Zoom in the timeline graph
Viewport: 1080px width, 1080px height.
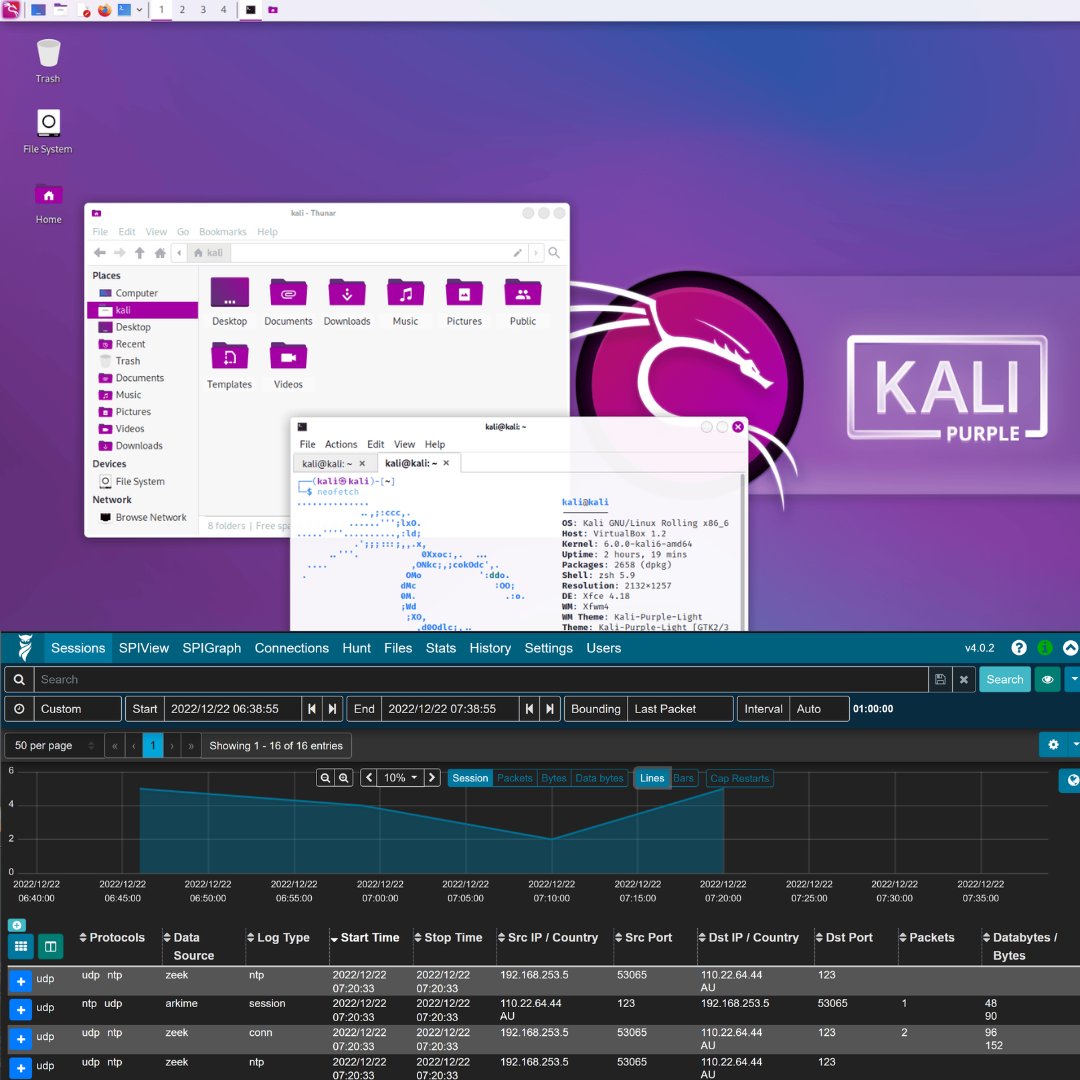coord(344,778)
